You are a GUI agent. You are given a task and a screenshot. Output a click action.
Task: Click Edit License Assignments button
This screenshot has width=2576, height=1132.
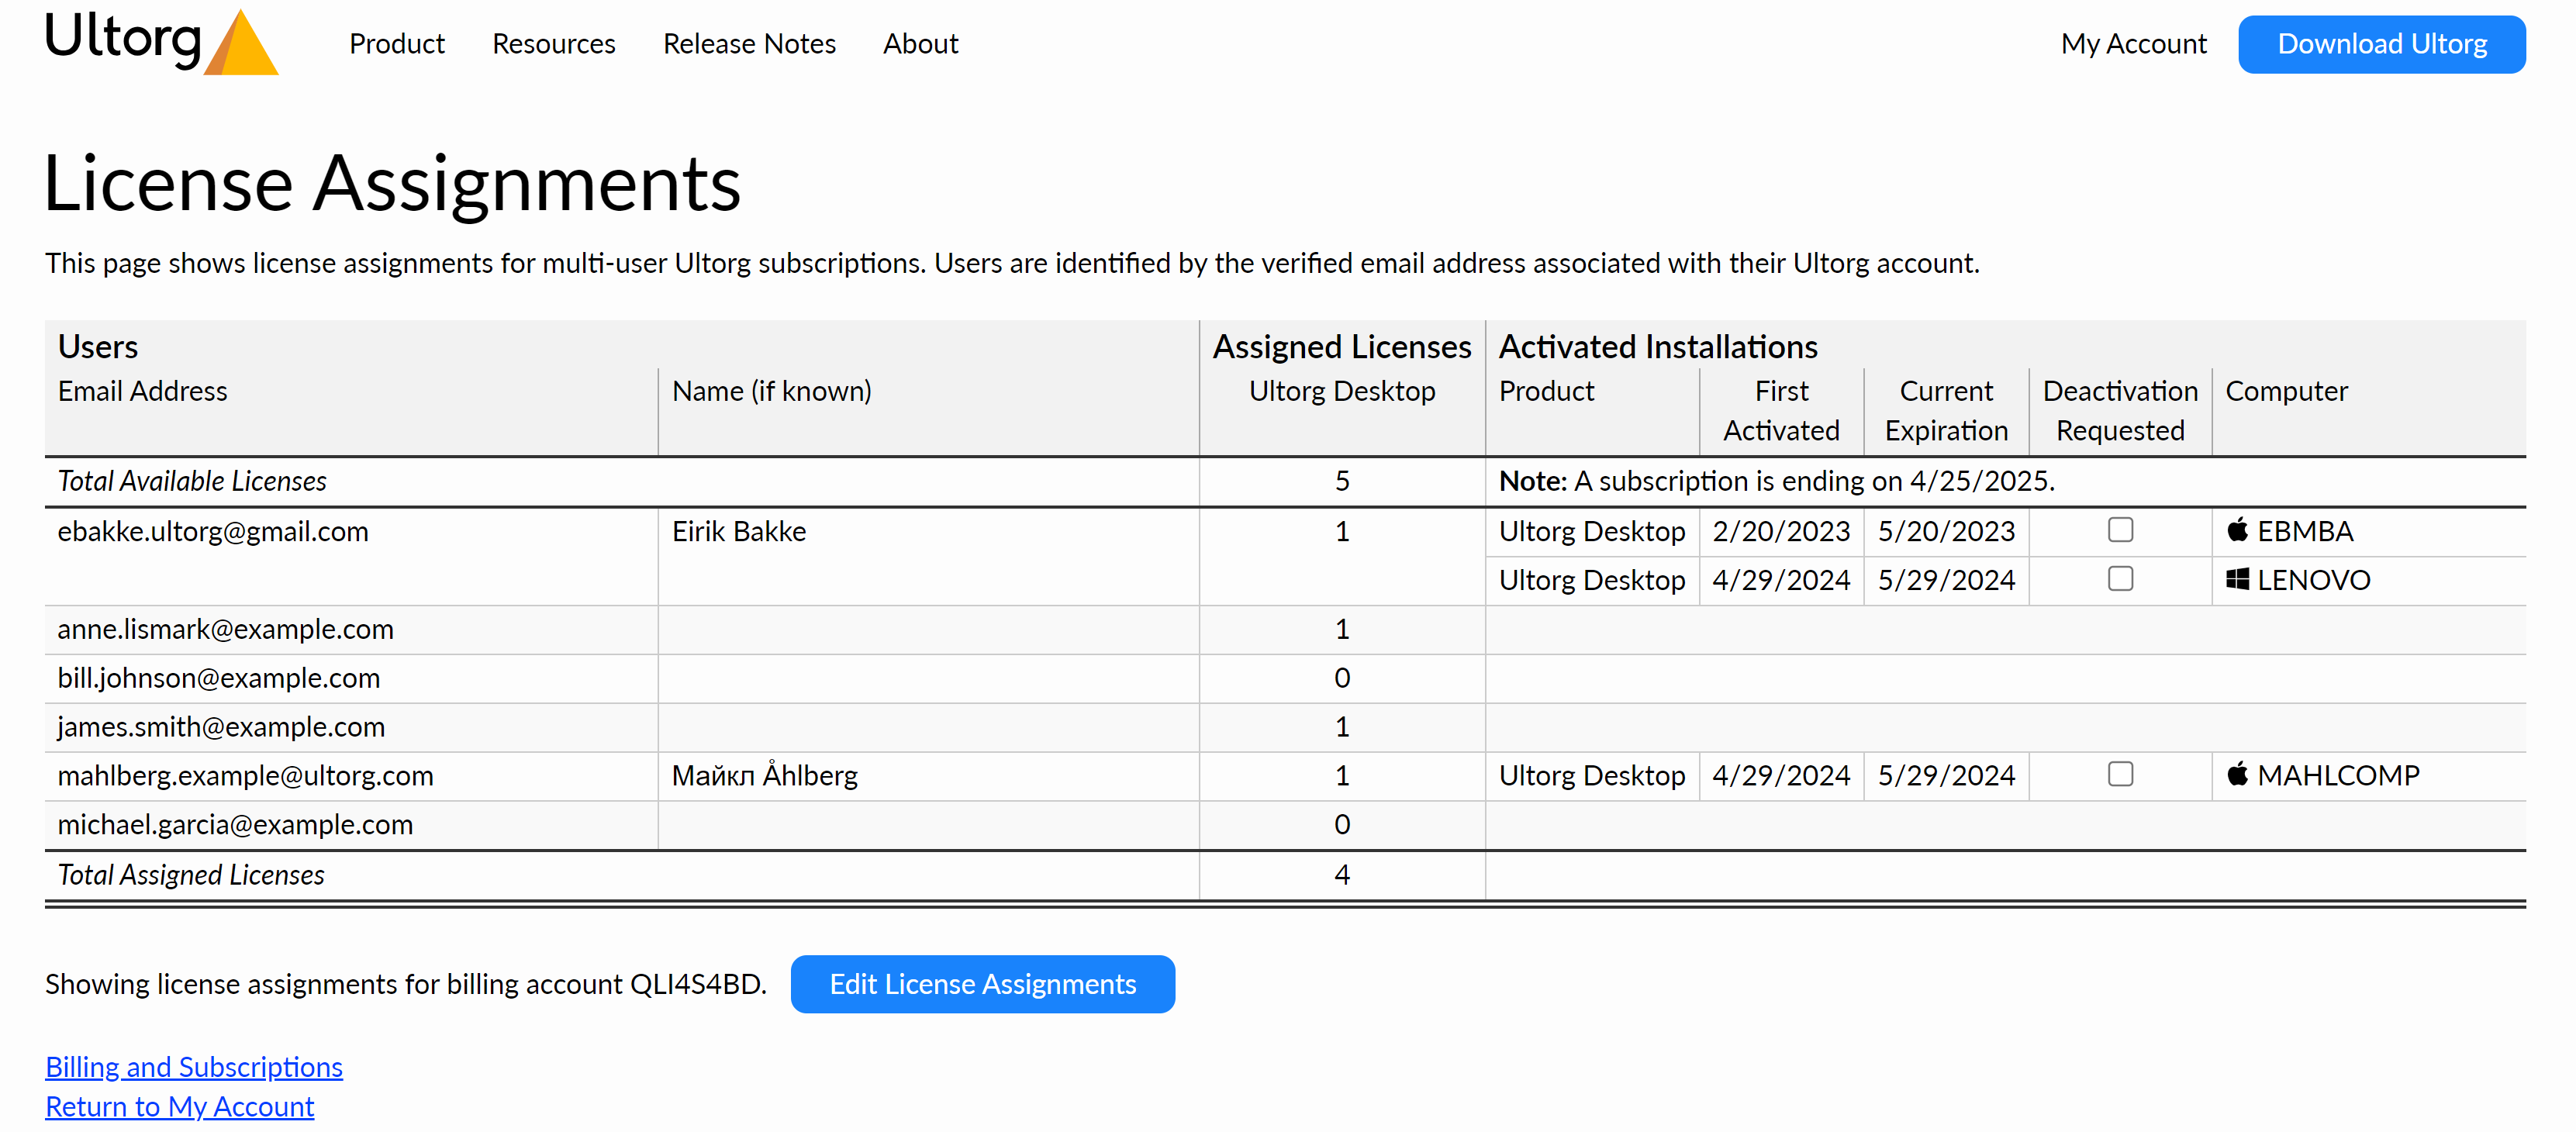(982, 984)
